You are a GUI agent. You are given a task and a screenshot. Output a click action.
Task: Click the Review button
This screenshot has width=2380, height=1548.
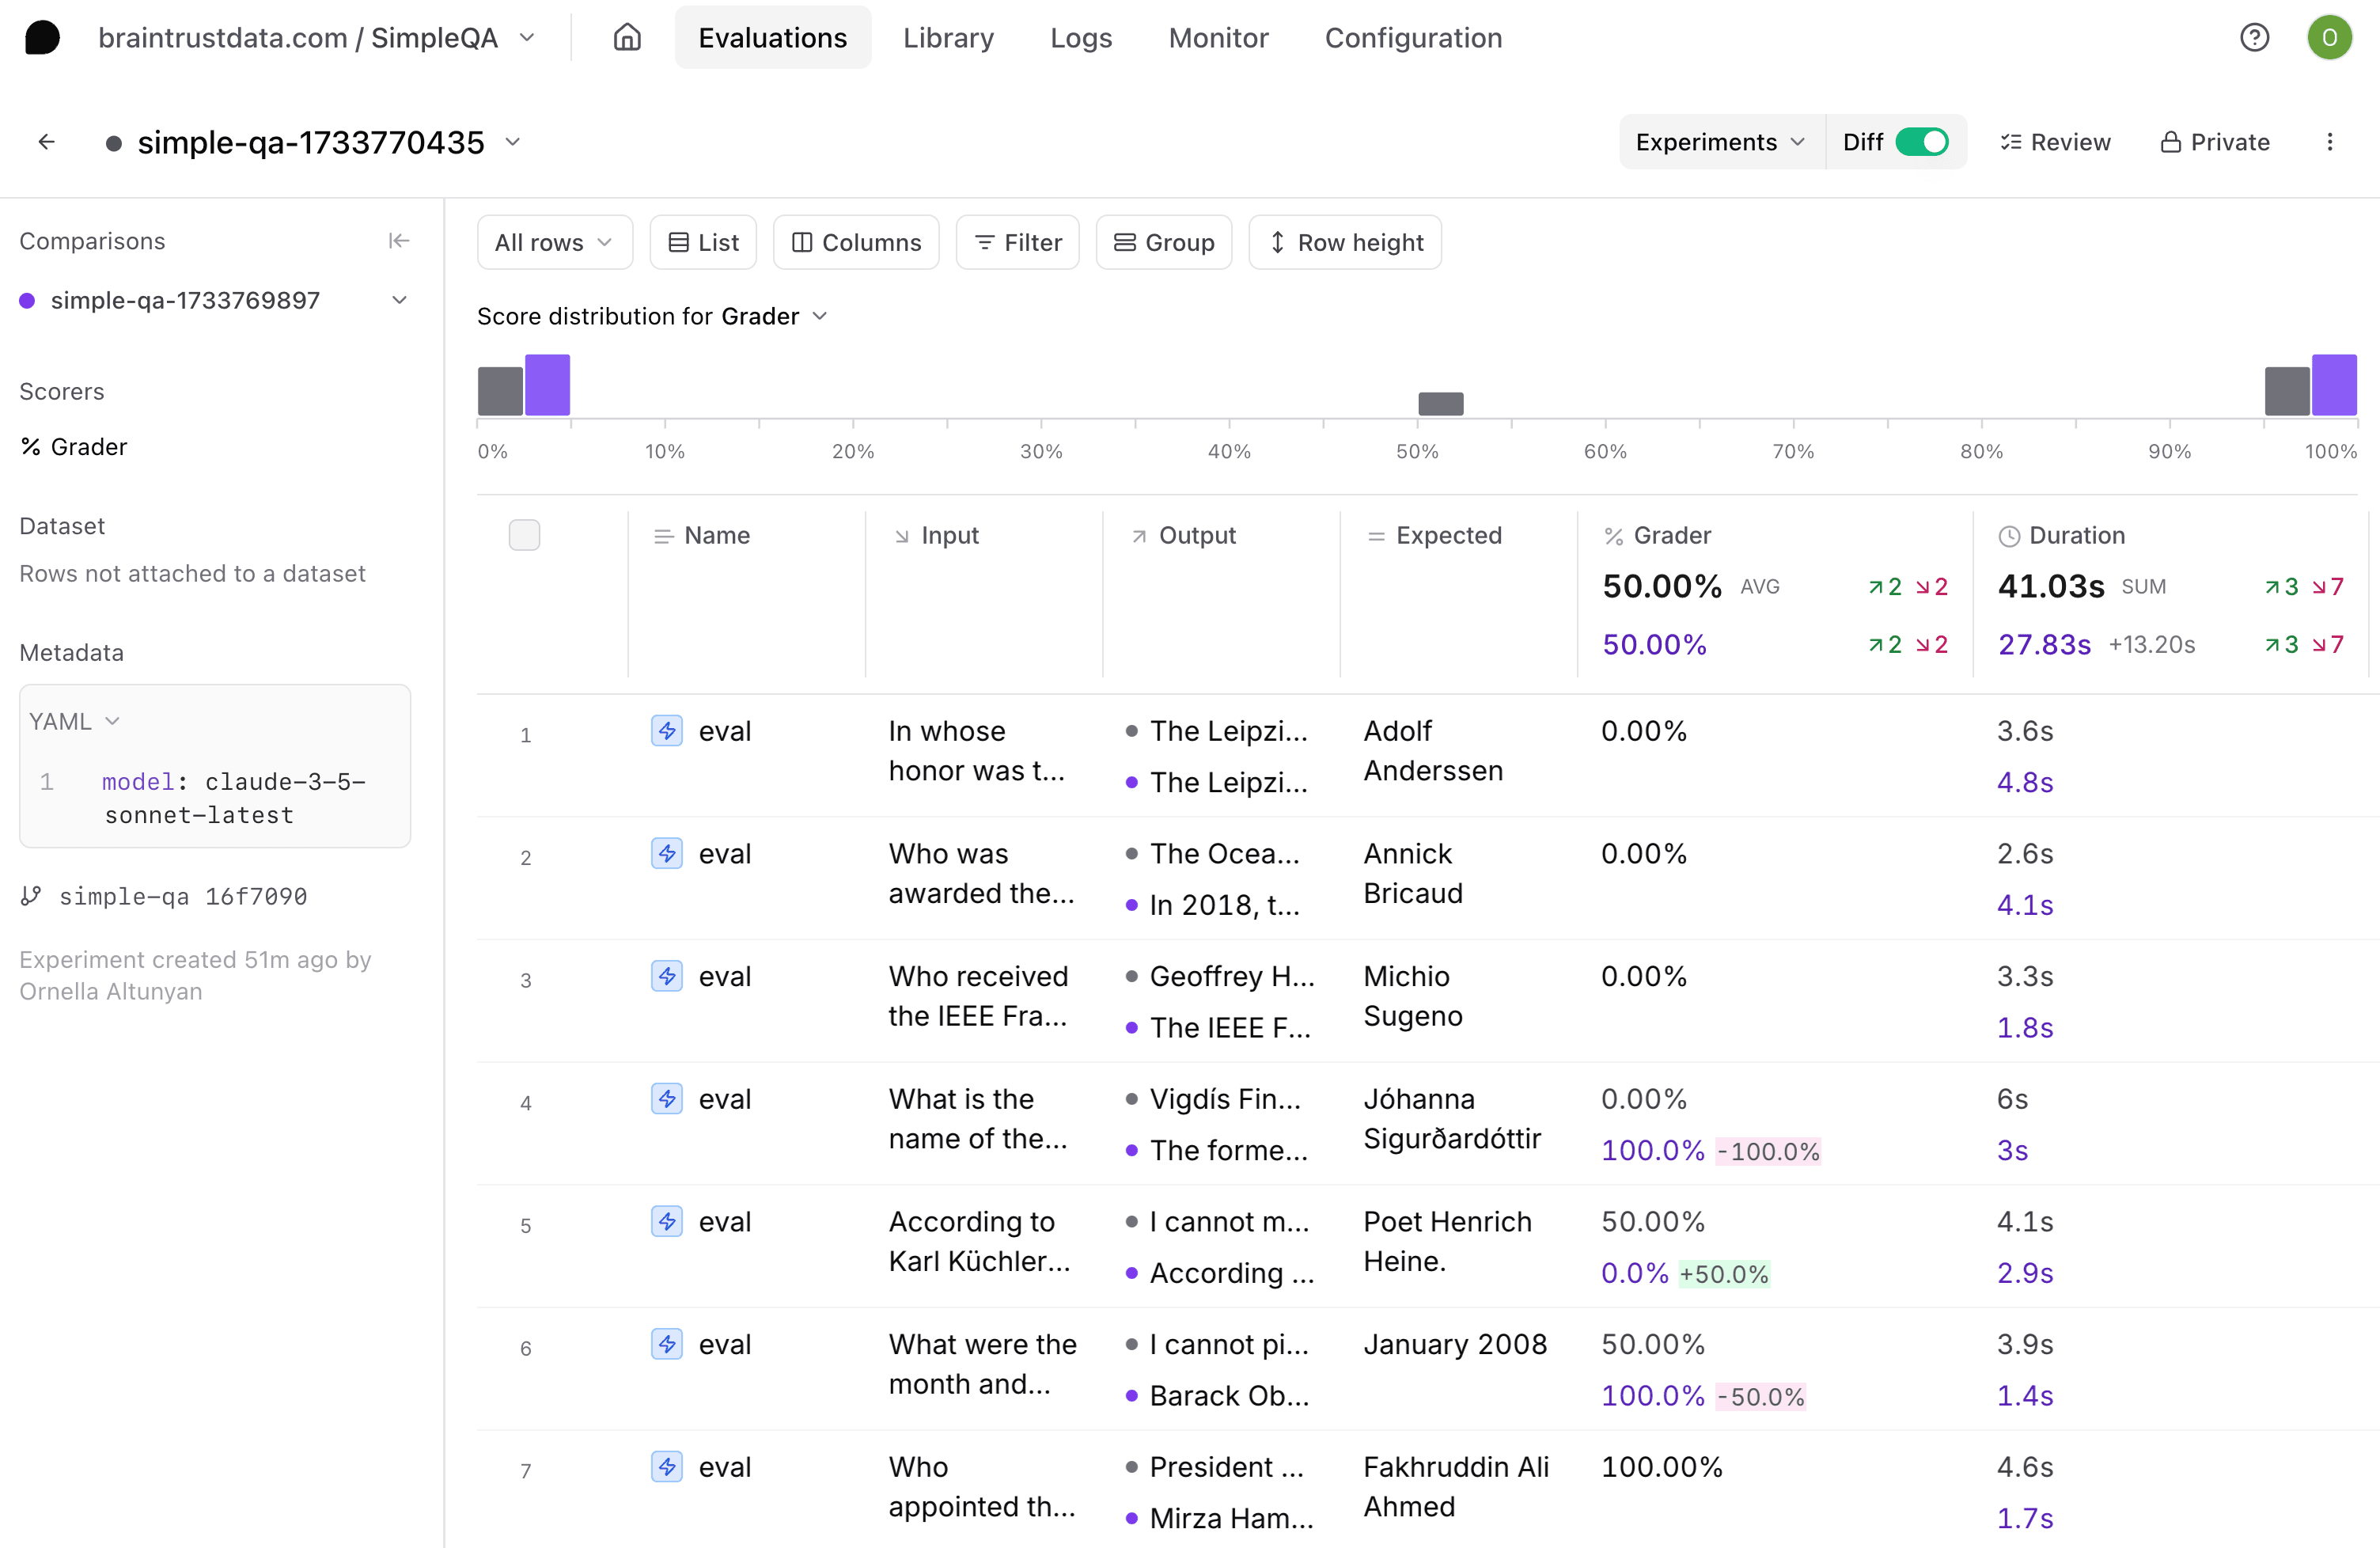tap(2055, 142)
